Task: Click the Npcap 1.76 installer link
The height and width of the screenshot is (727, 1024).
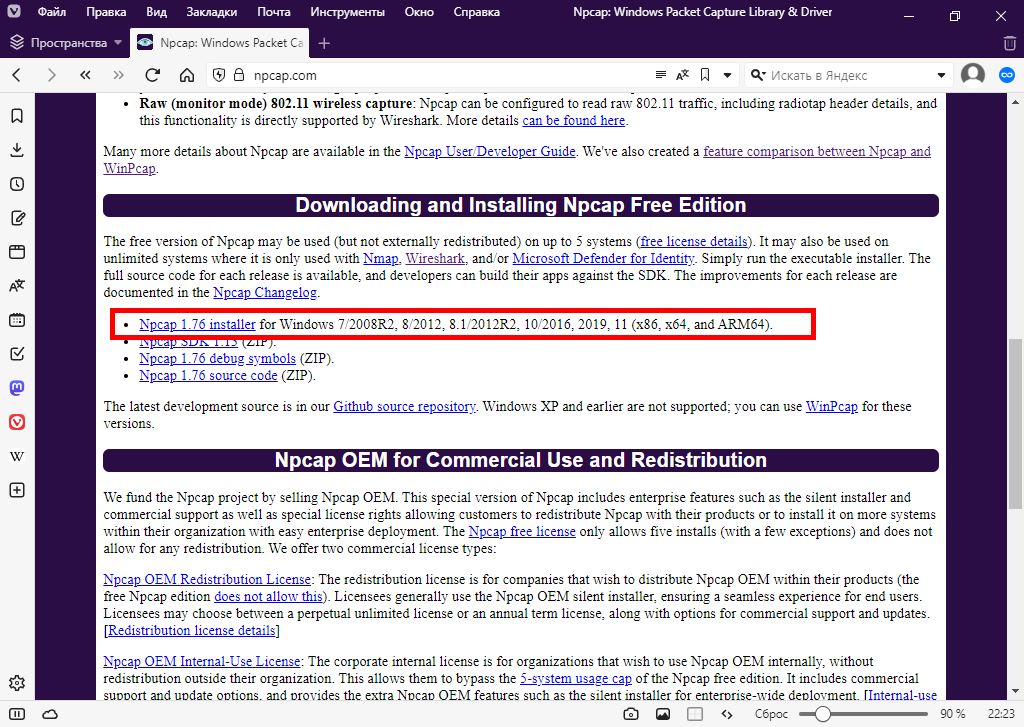Action: [197, 325]
